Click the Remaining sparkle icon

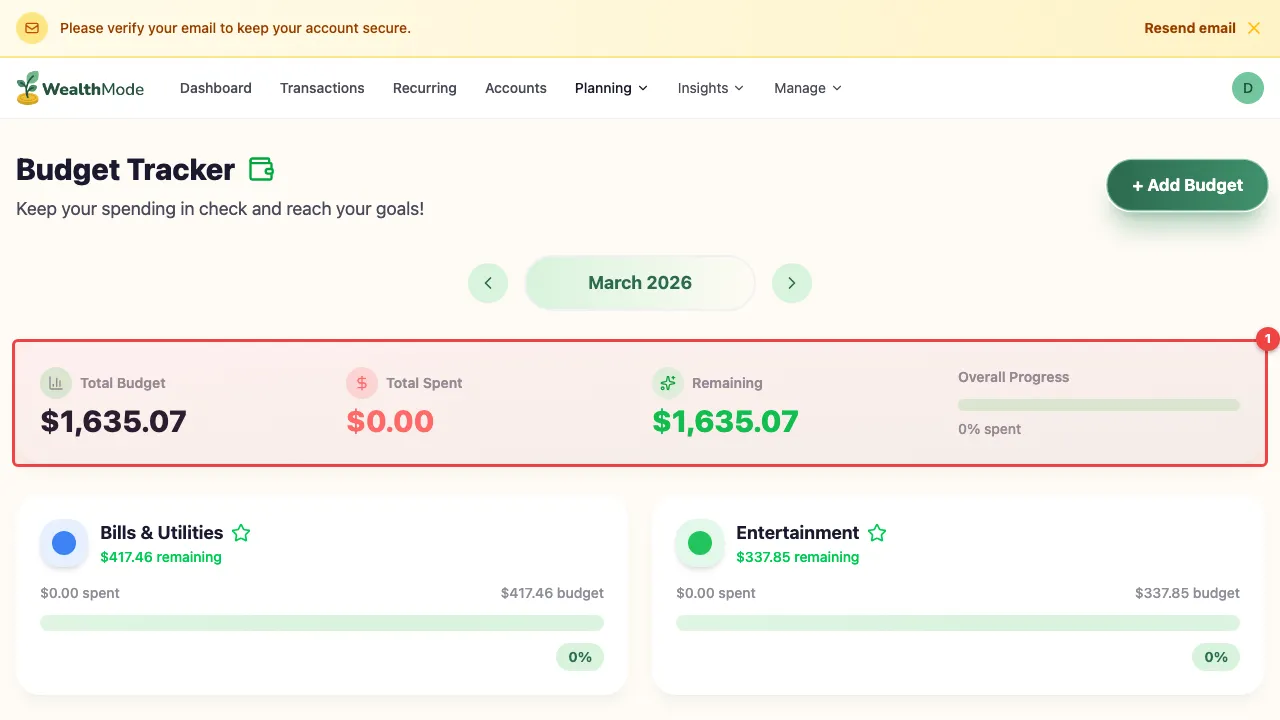668,383
